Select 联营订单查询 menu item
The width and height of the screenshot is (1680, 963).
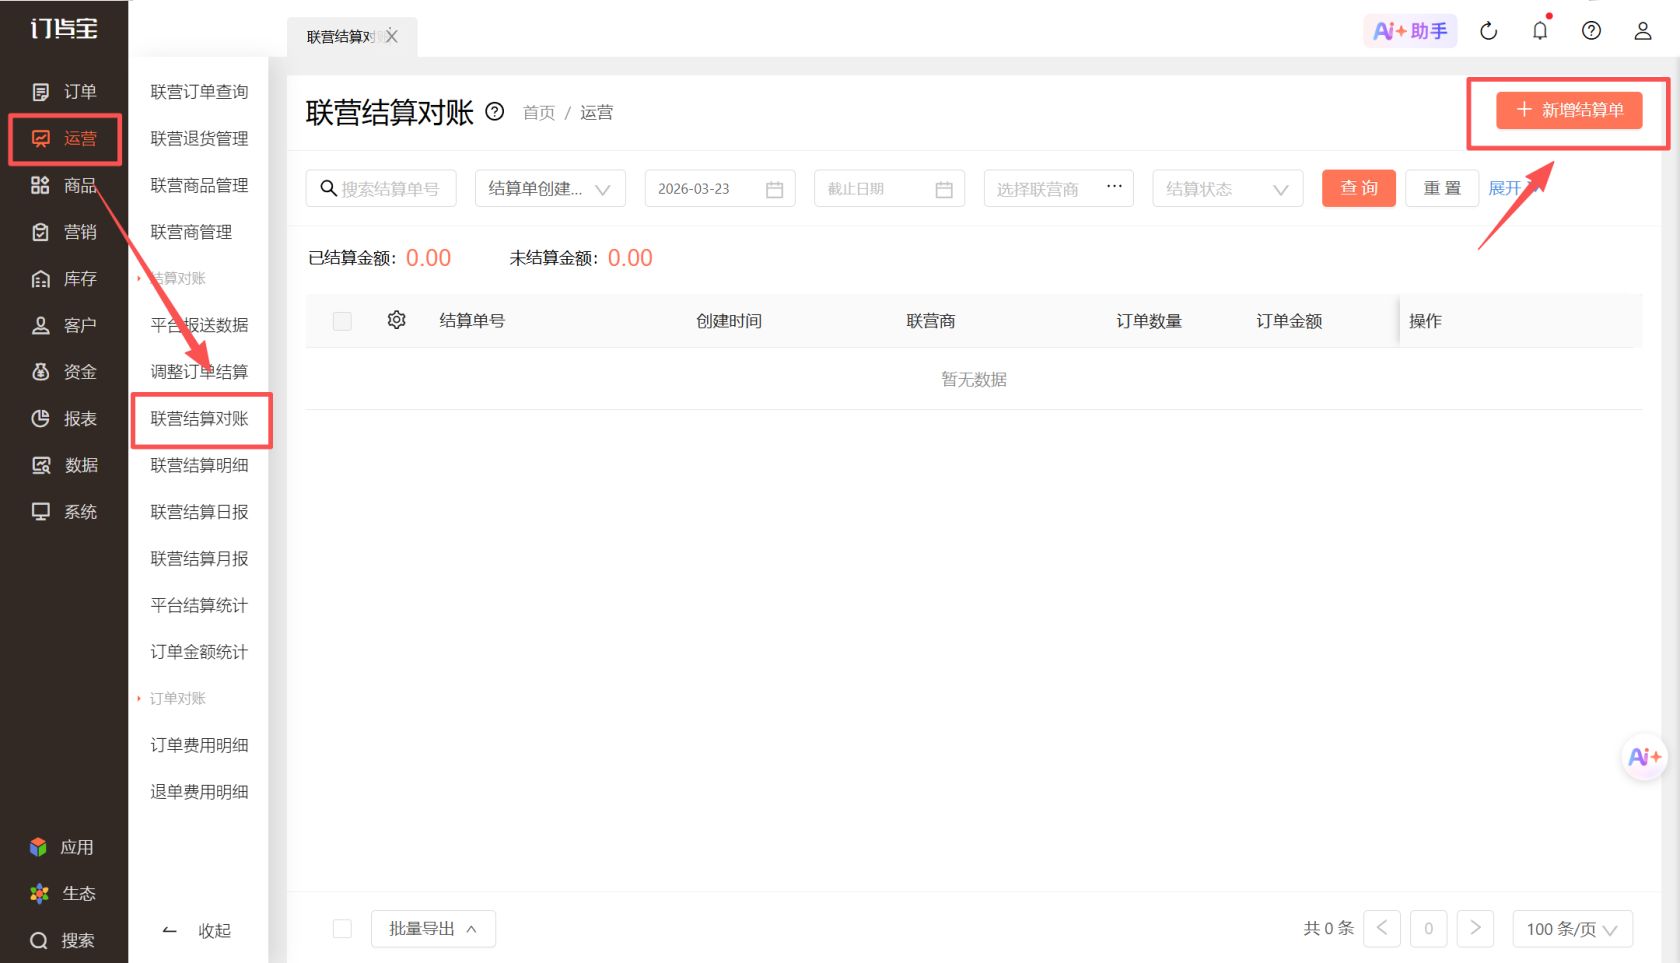199,92
